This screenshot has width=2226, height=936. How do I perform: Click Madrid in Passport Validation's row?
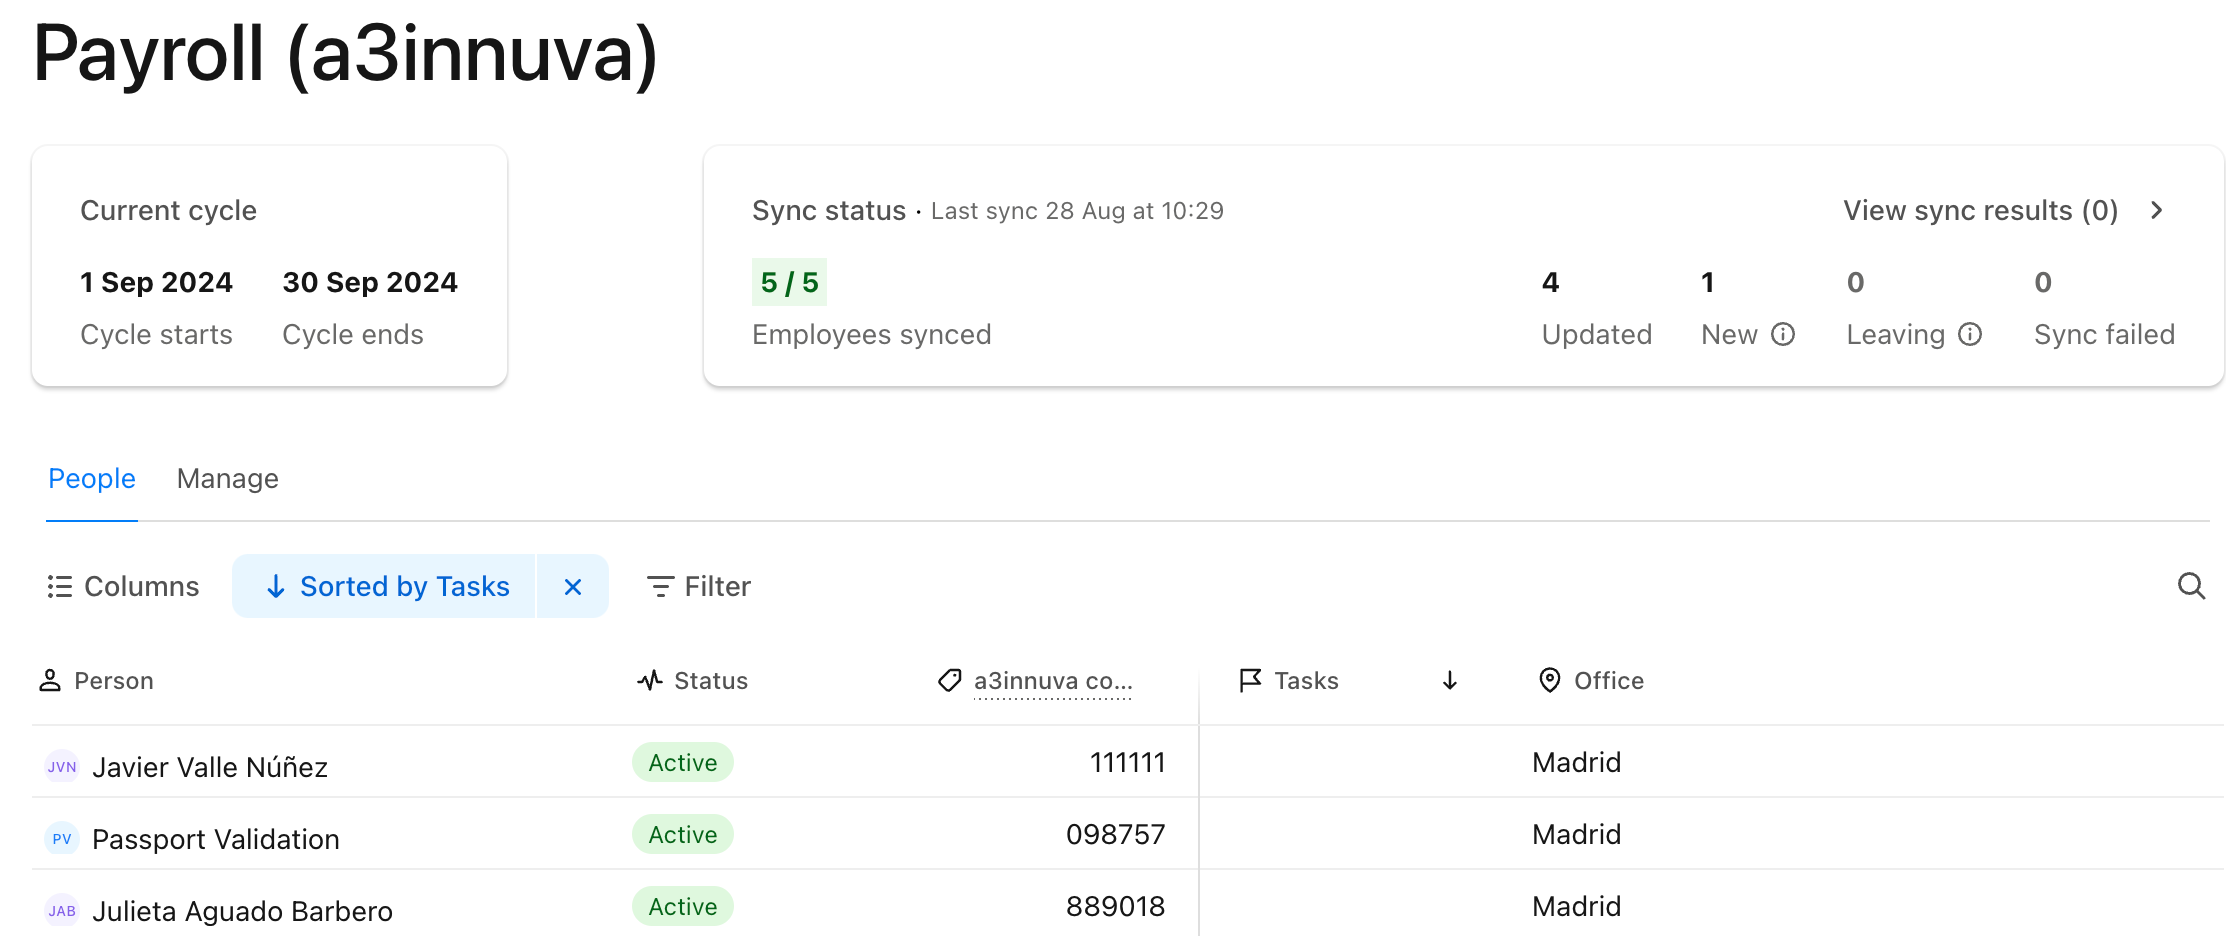coord(1576,834)
